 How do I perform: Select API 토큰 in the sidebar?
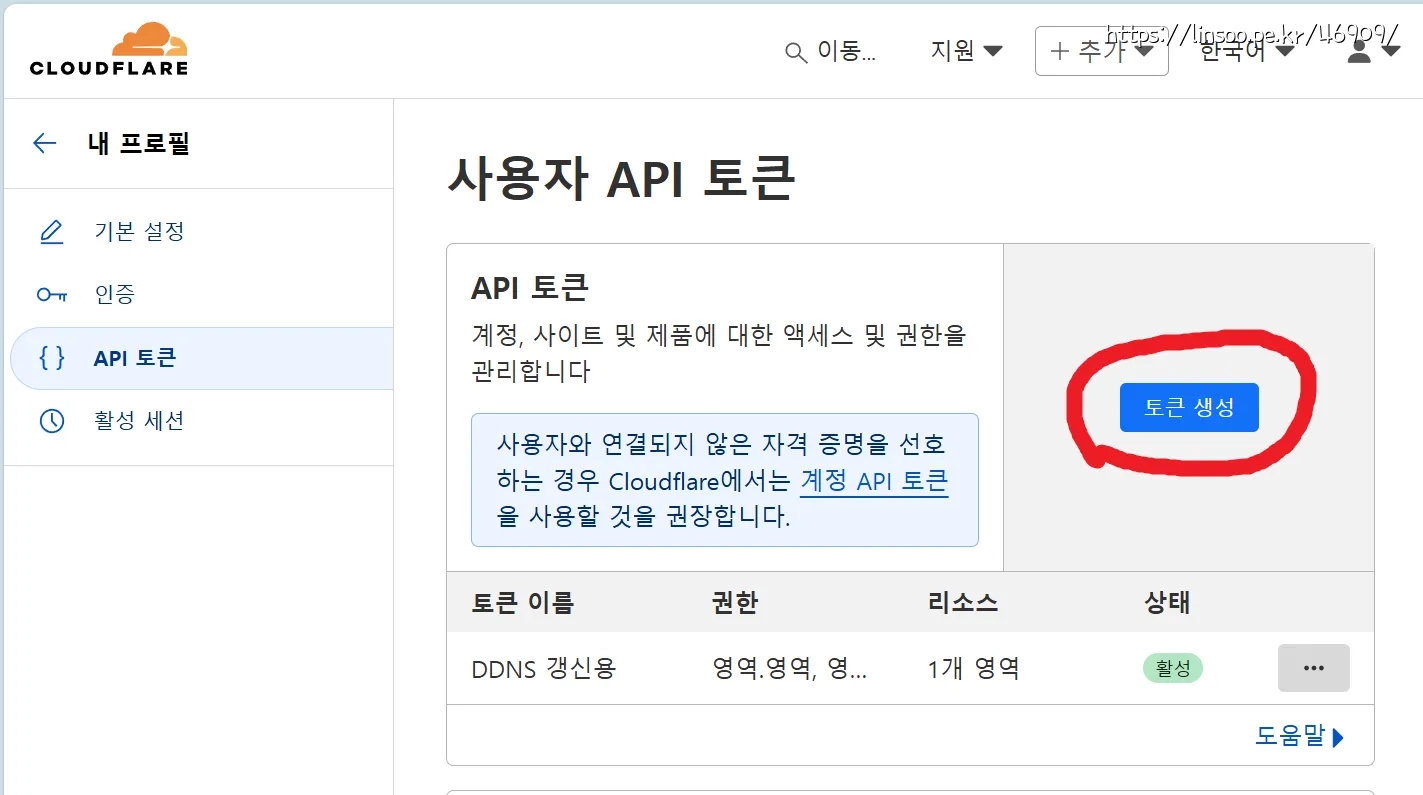201,358
